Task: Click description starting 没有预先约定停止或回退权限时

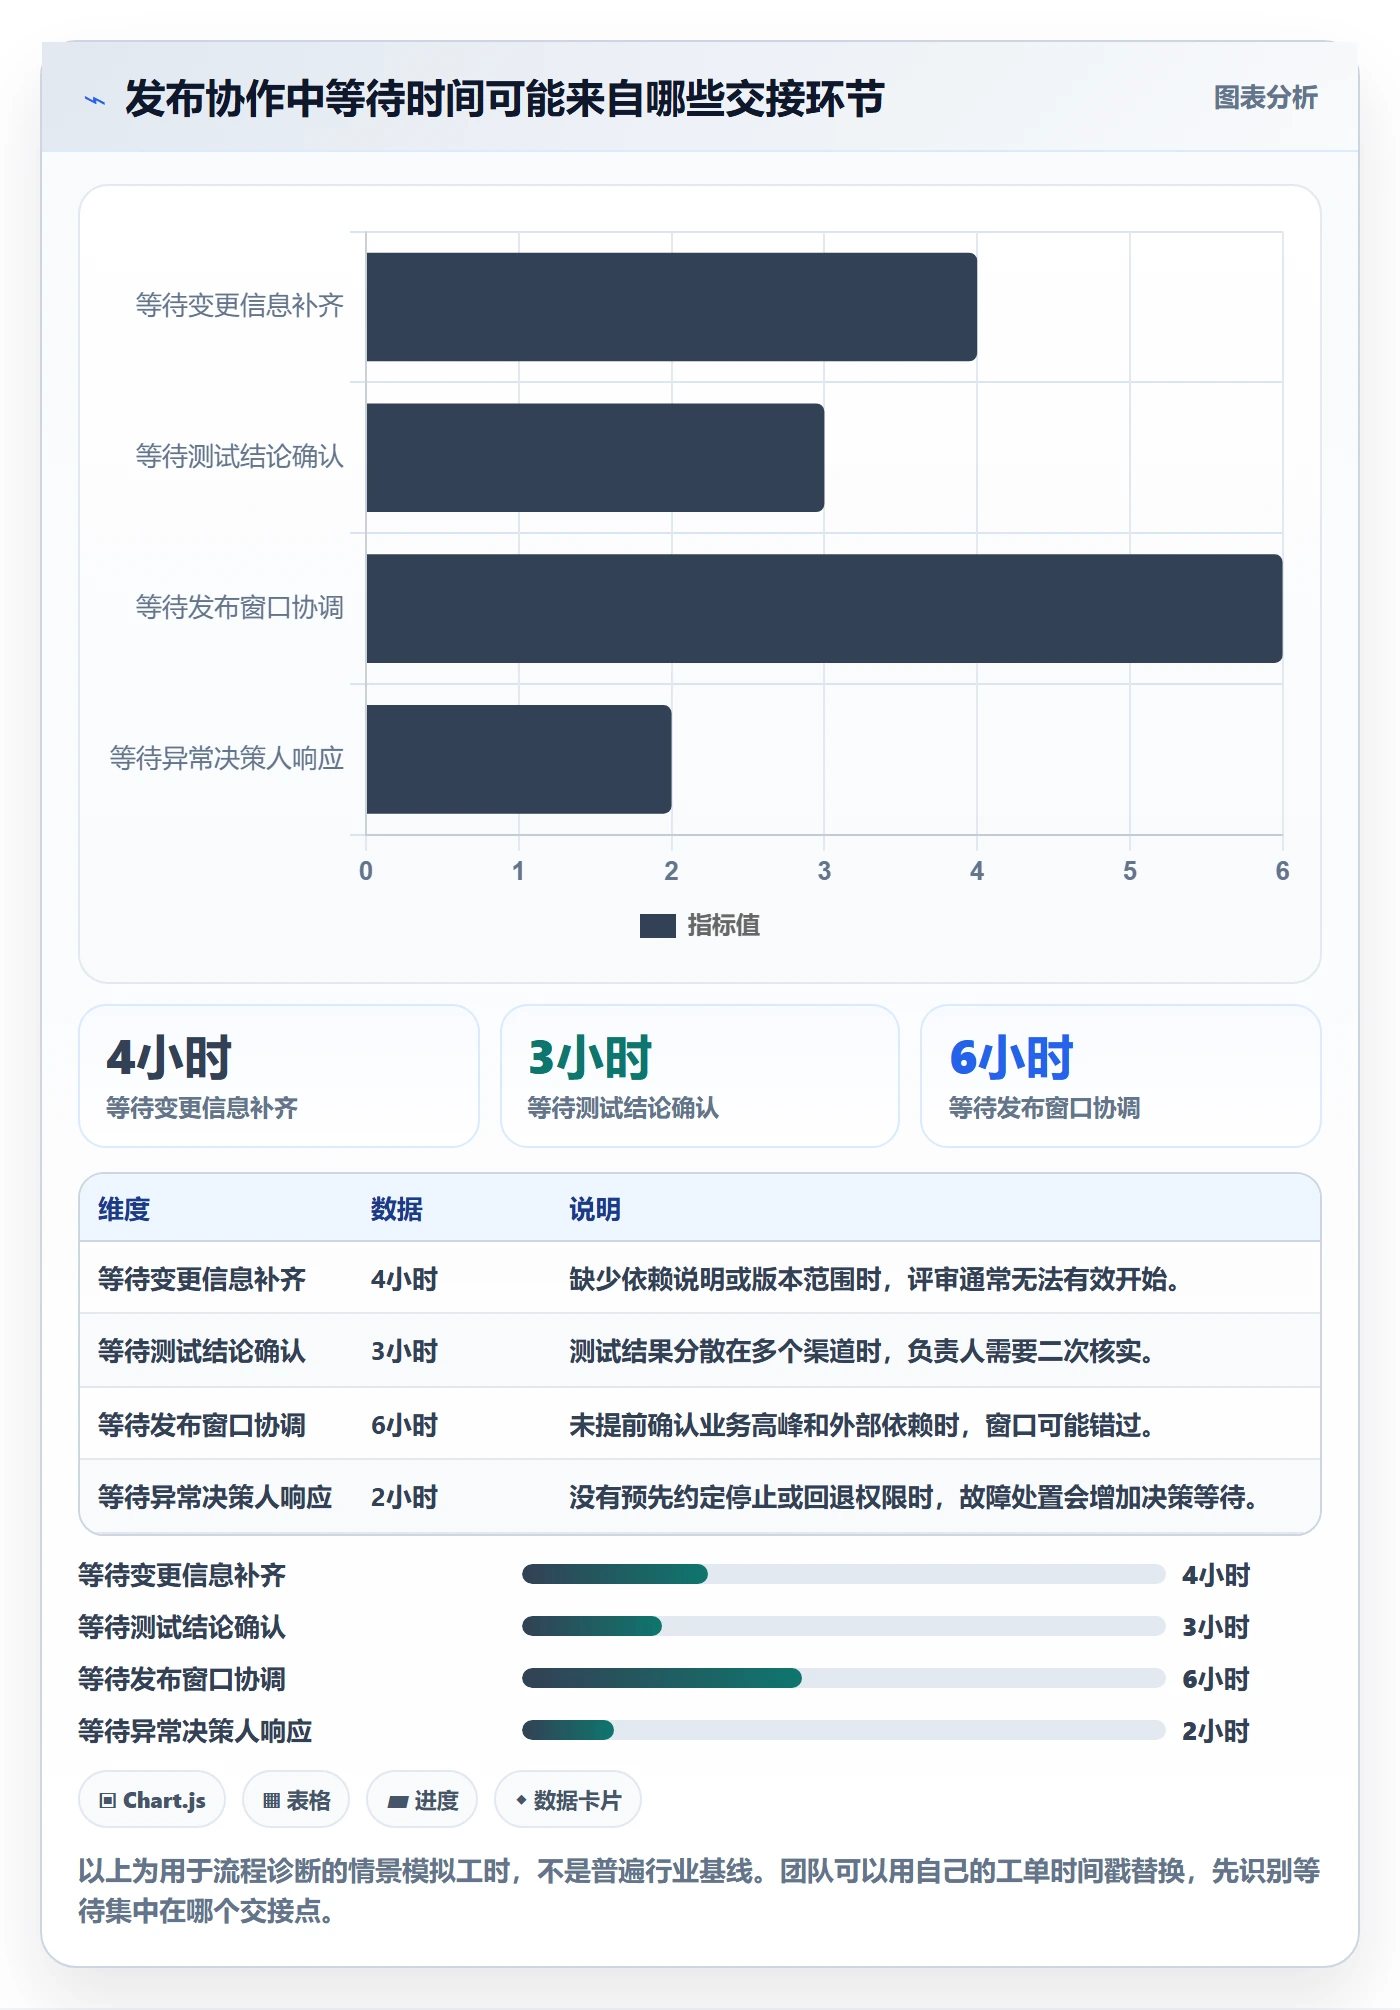Action: (x=914, y=1497)
